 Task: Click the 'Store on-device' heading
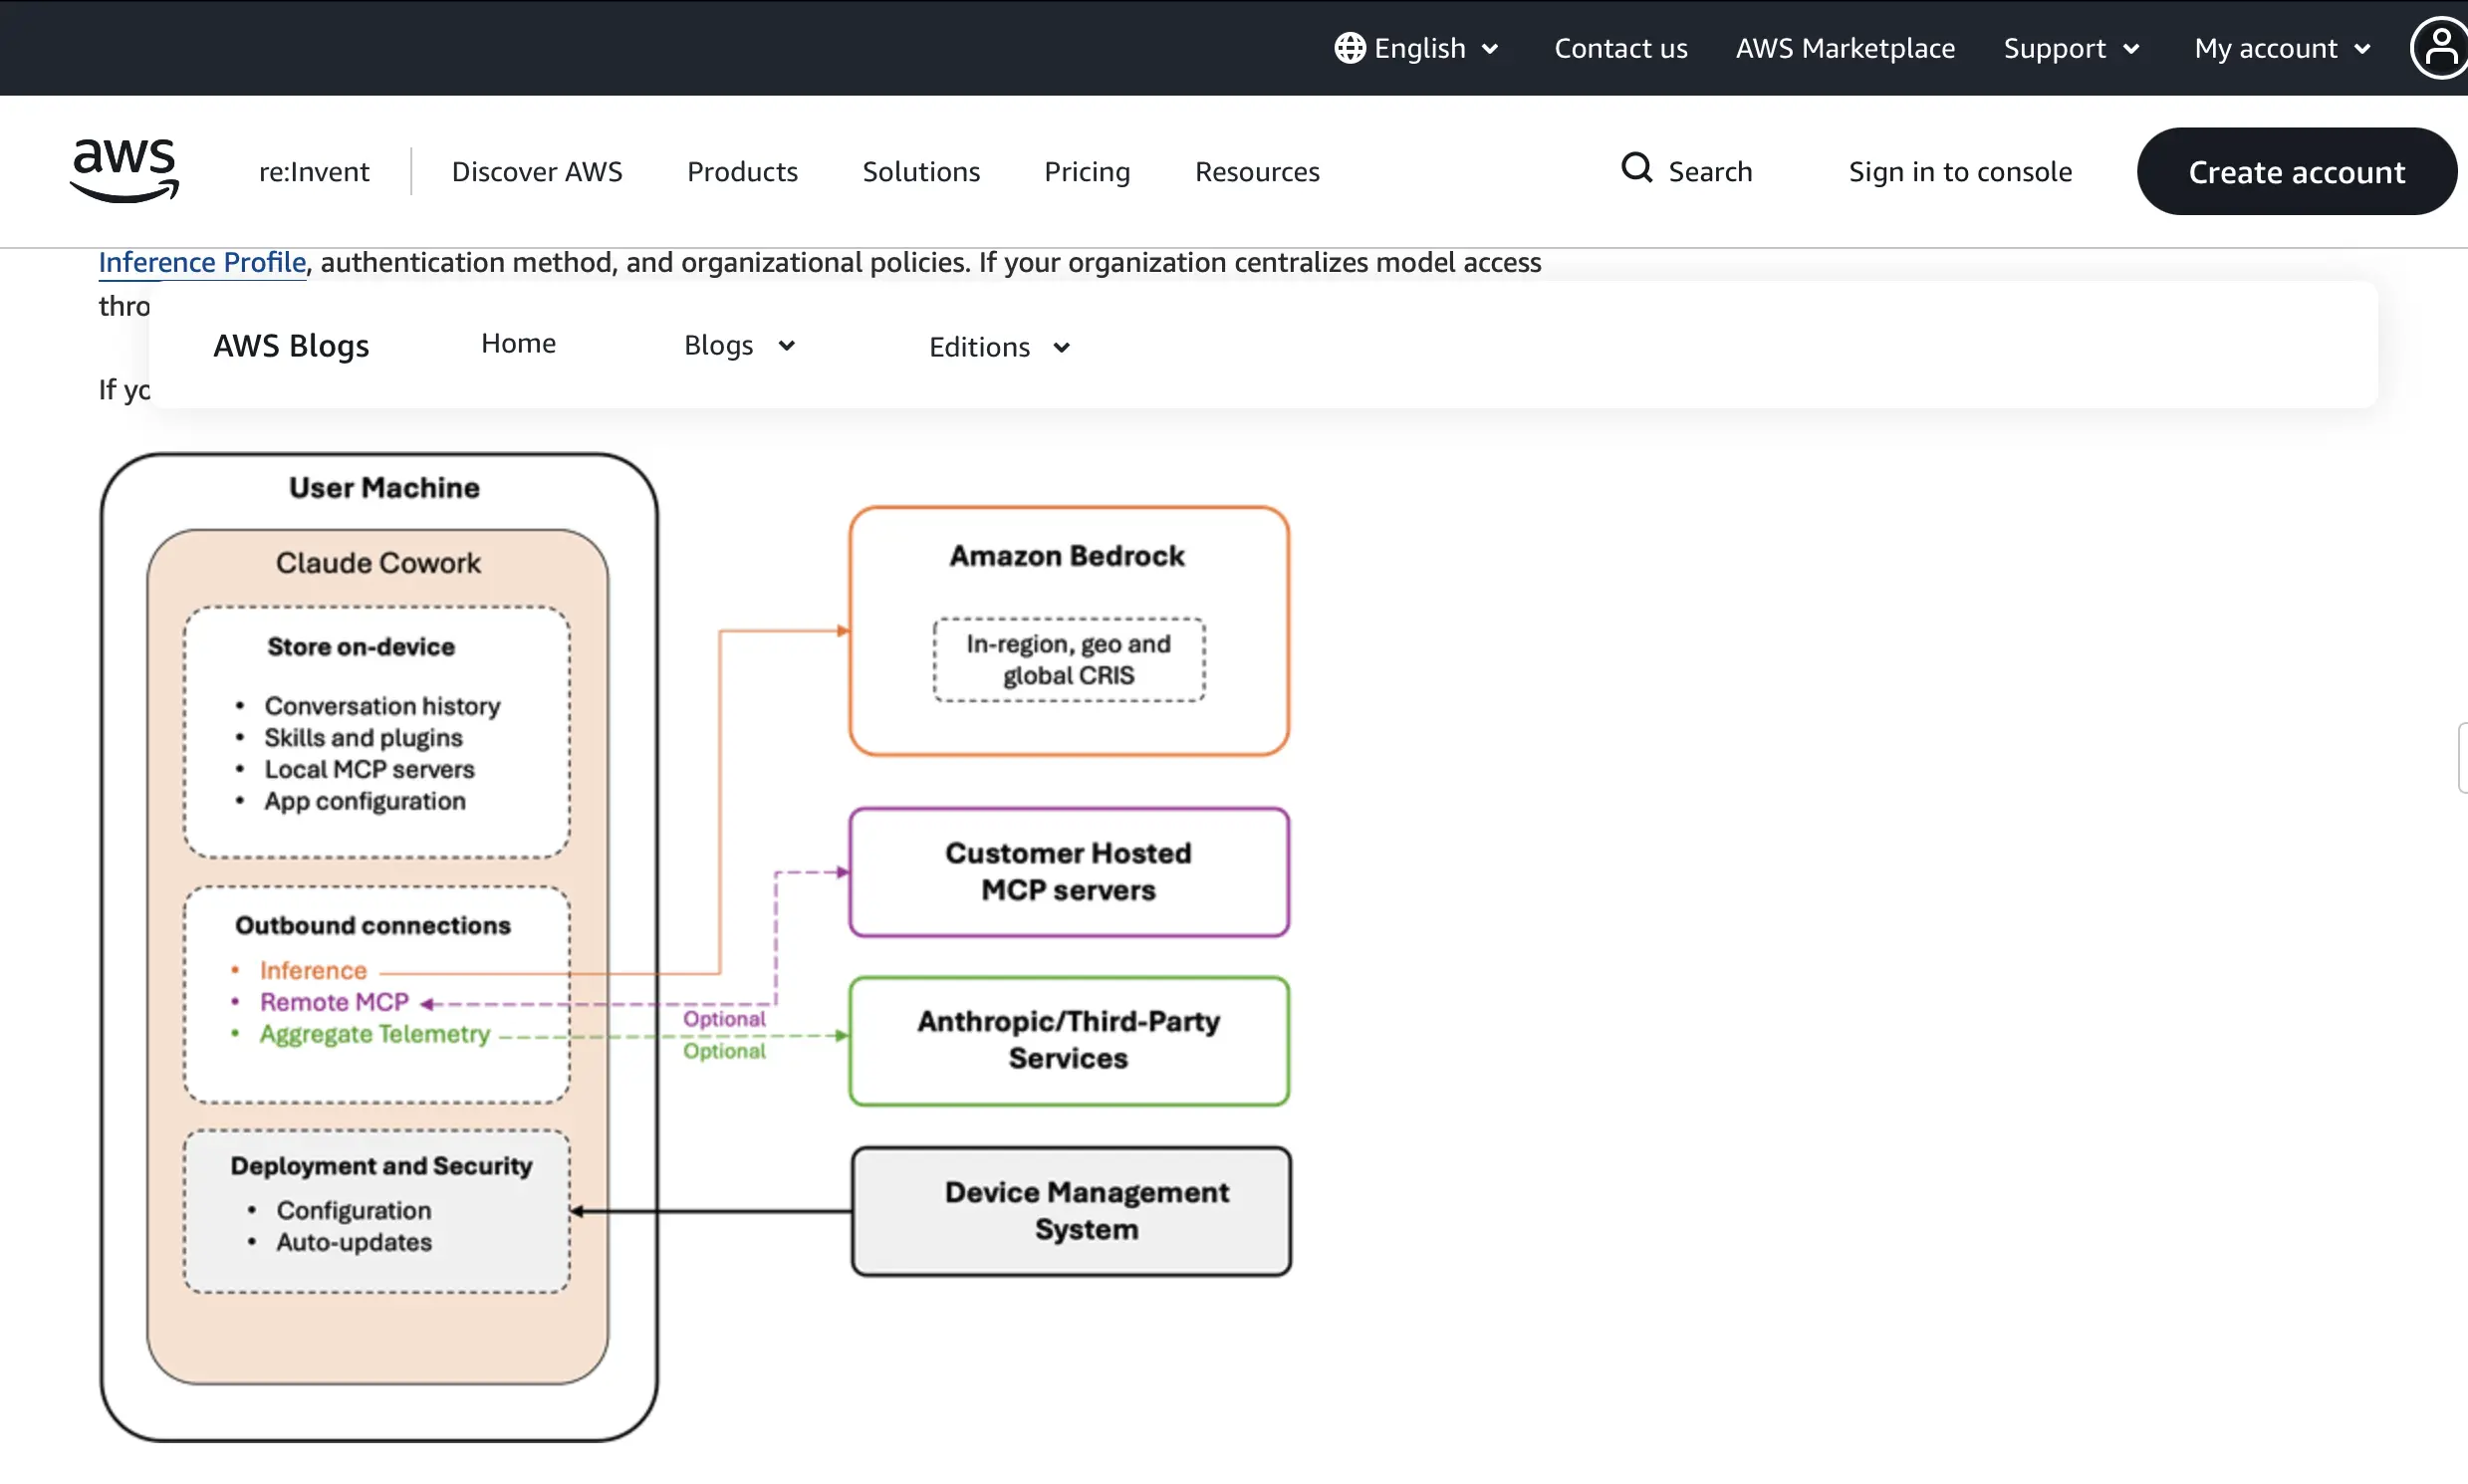(361, 647)
